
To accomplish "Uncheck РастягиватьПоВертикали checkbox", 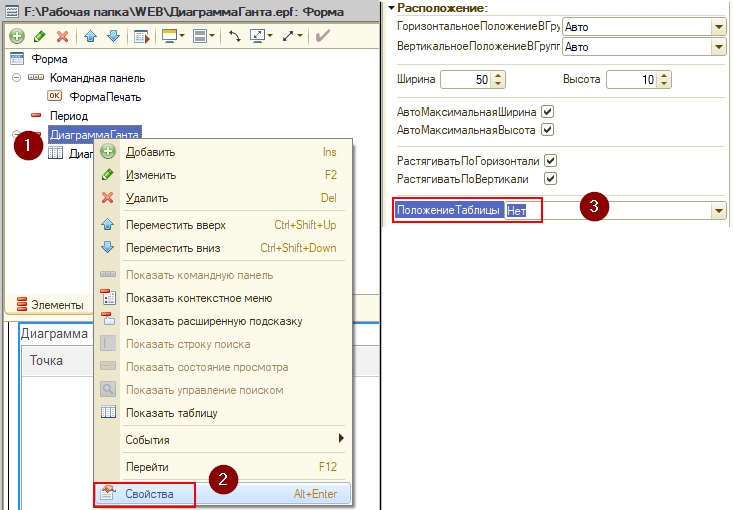I will (x=551, y=179).
